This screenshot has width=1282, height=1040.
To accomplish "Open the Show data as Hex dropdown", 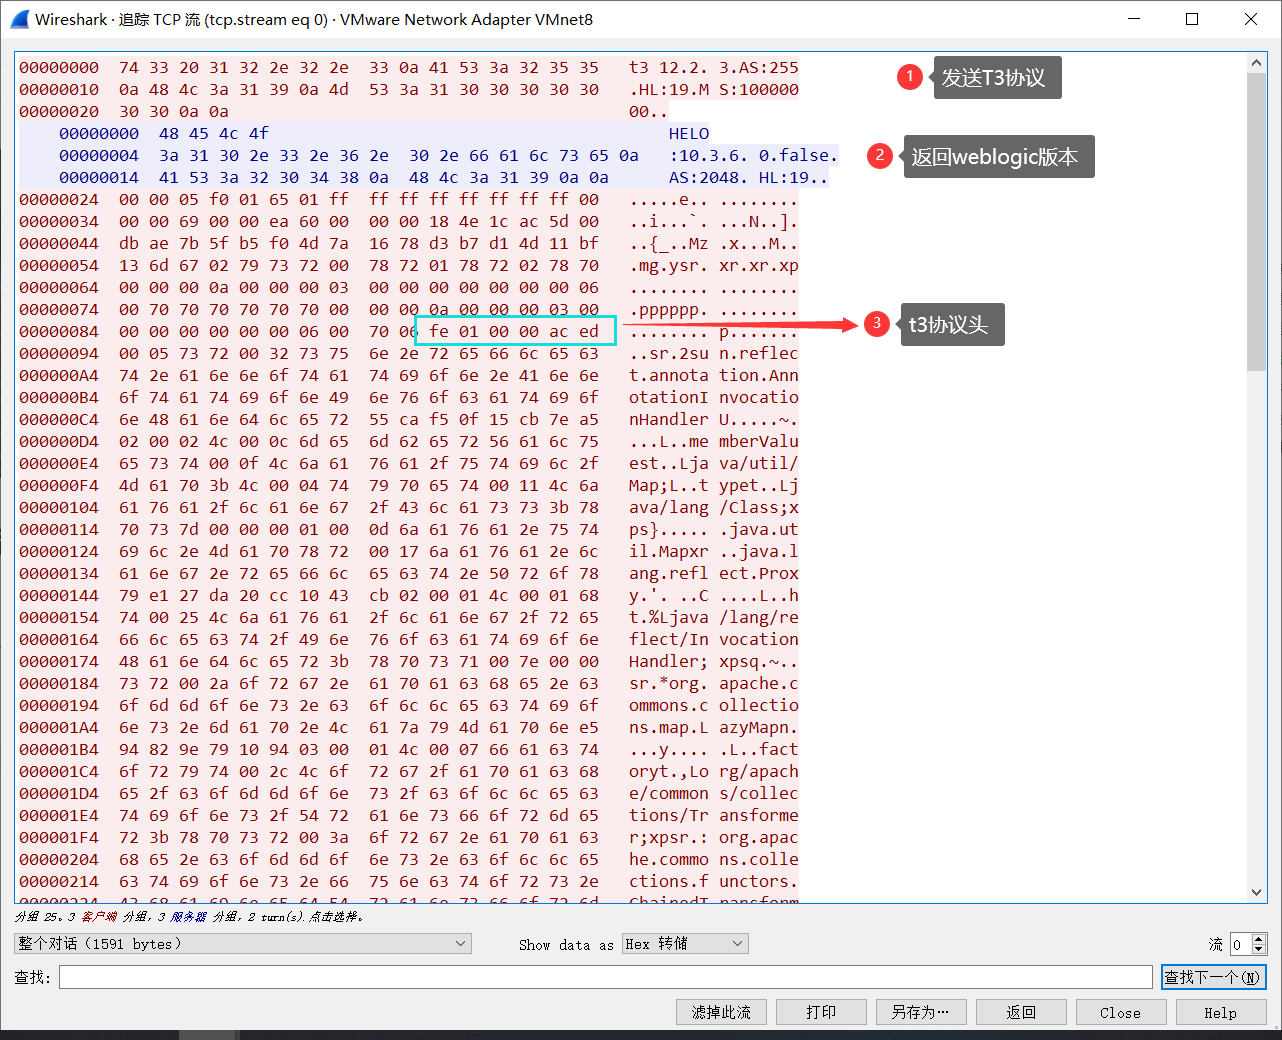I will pyautogui.click(x=685, y=943).
